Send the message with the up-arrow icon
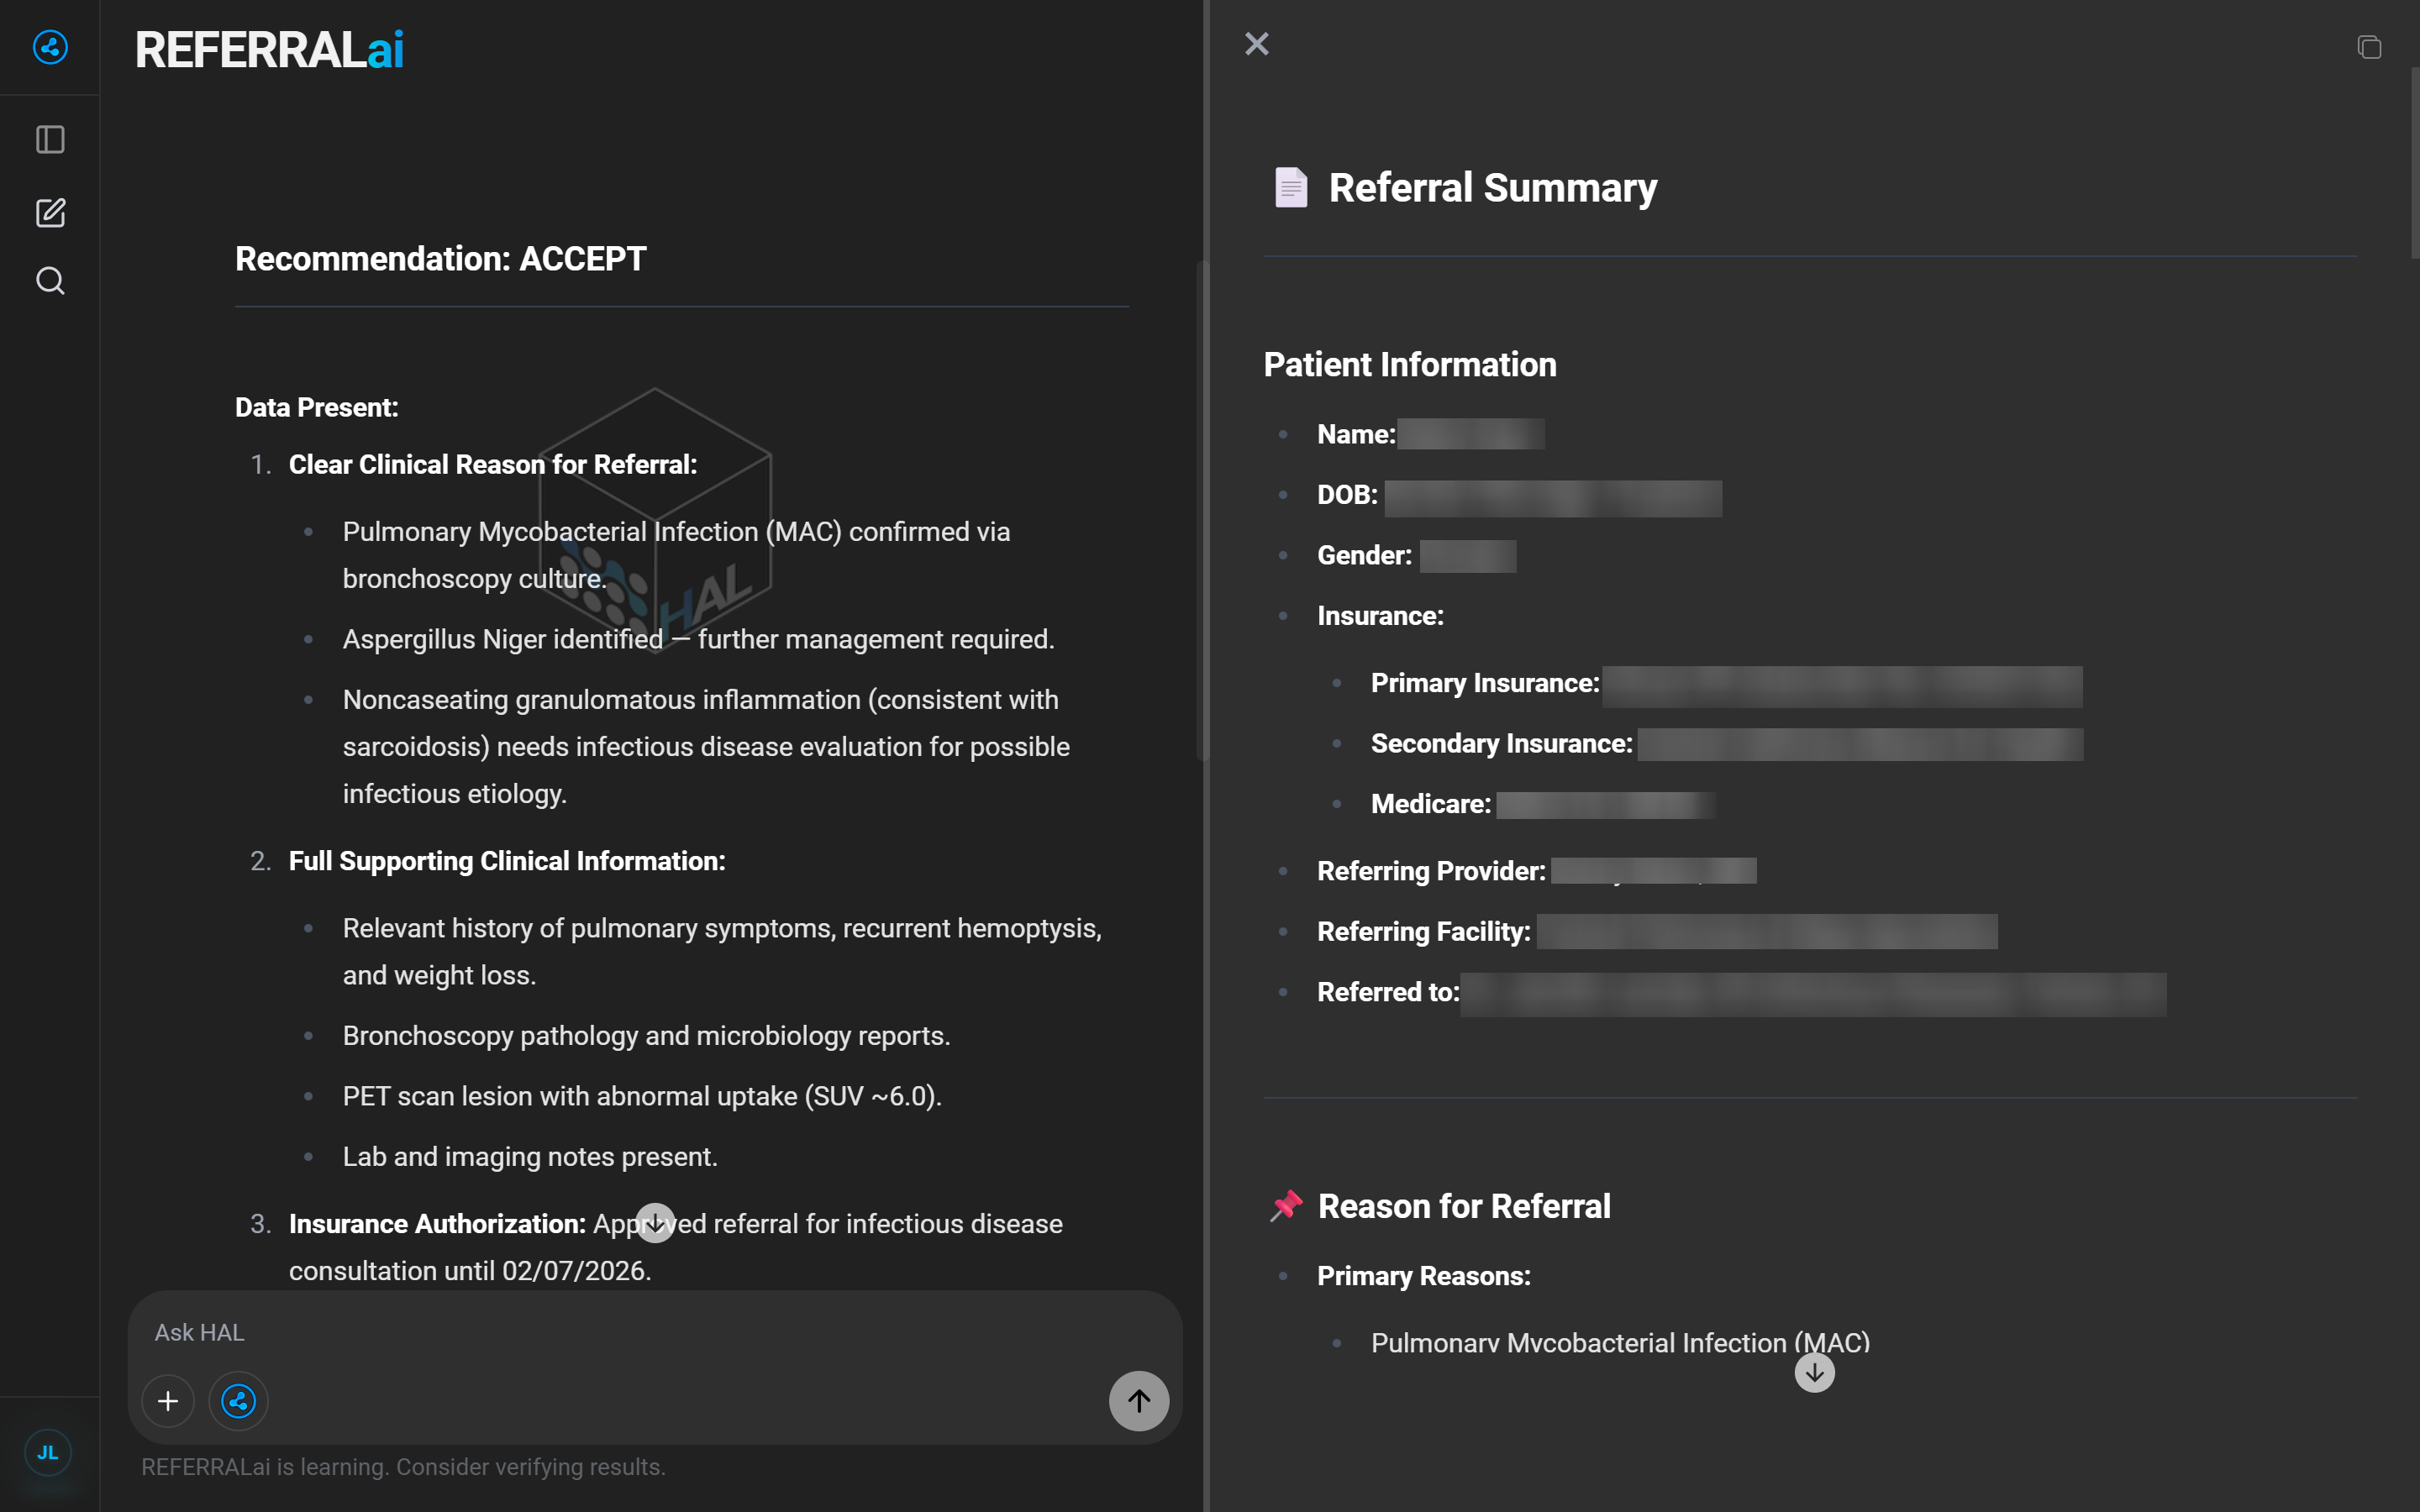Viewport: 2420px width, 1512px height. point(1138,1400)
